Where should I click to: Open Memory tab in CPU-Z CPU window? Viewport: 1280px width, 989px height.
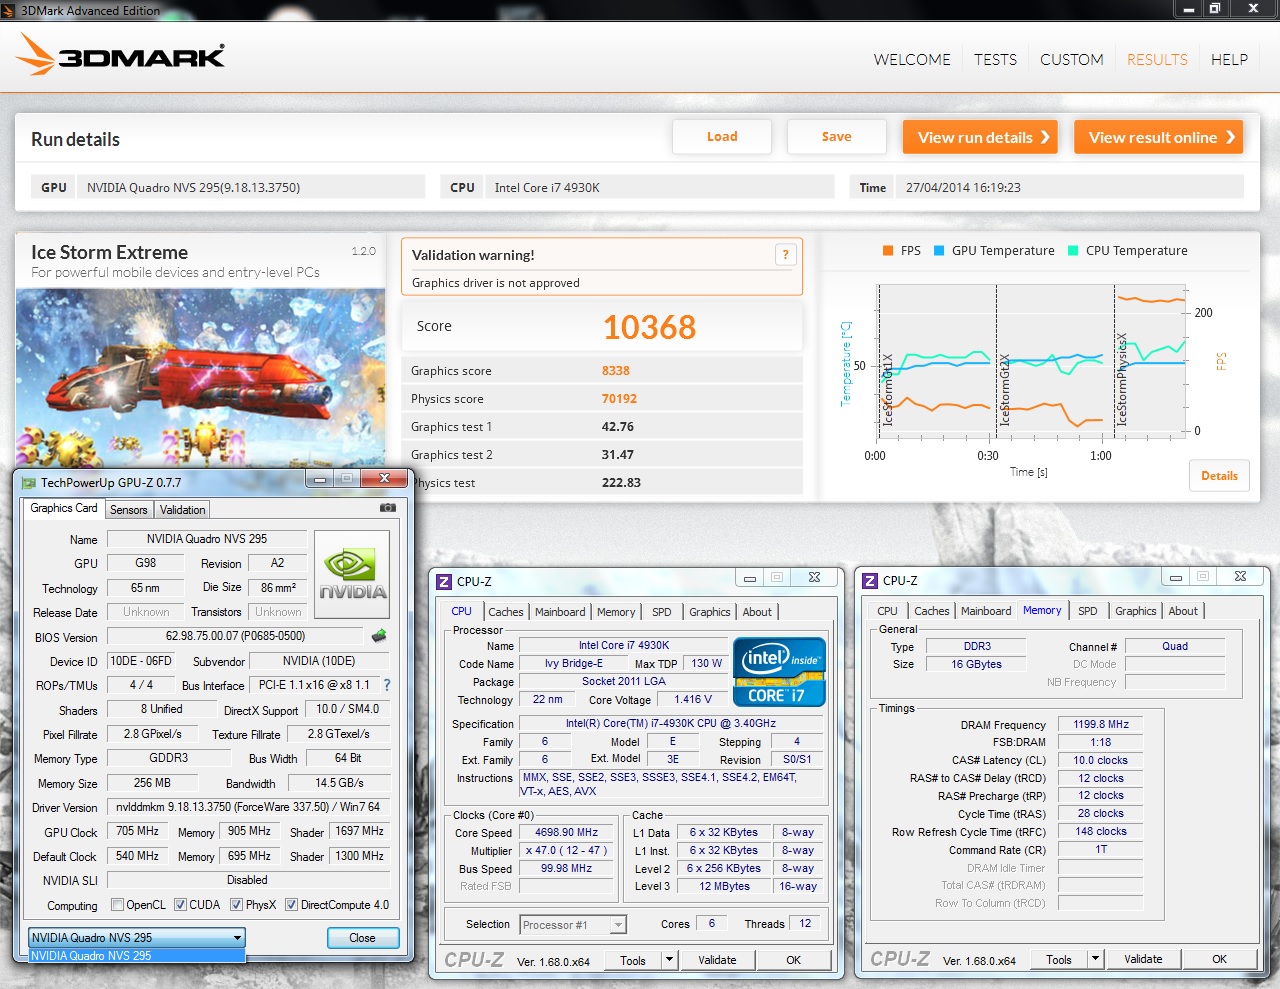tap(616, 612)
